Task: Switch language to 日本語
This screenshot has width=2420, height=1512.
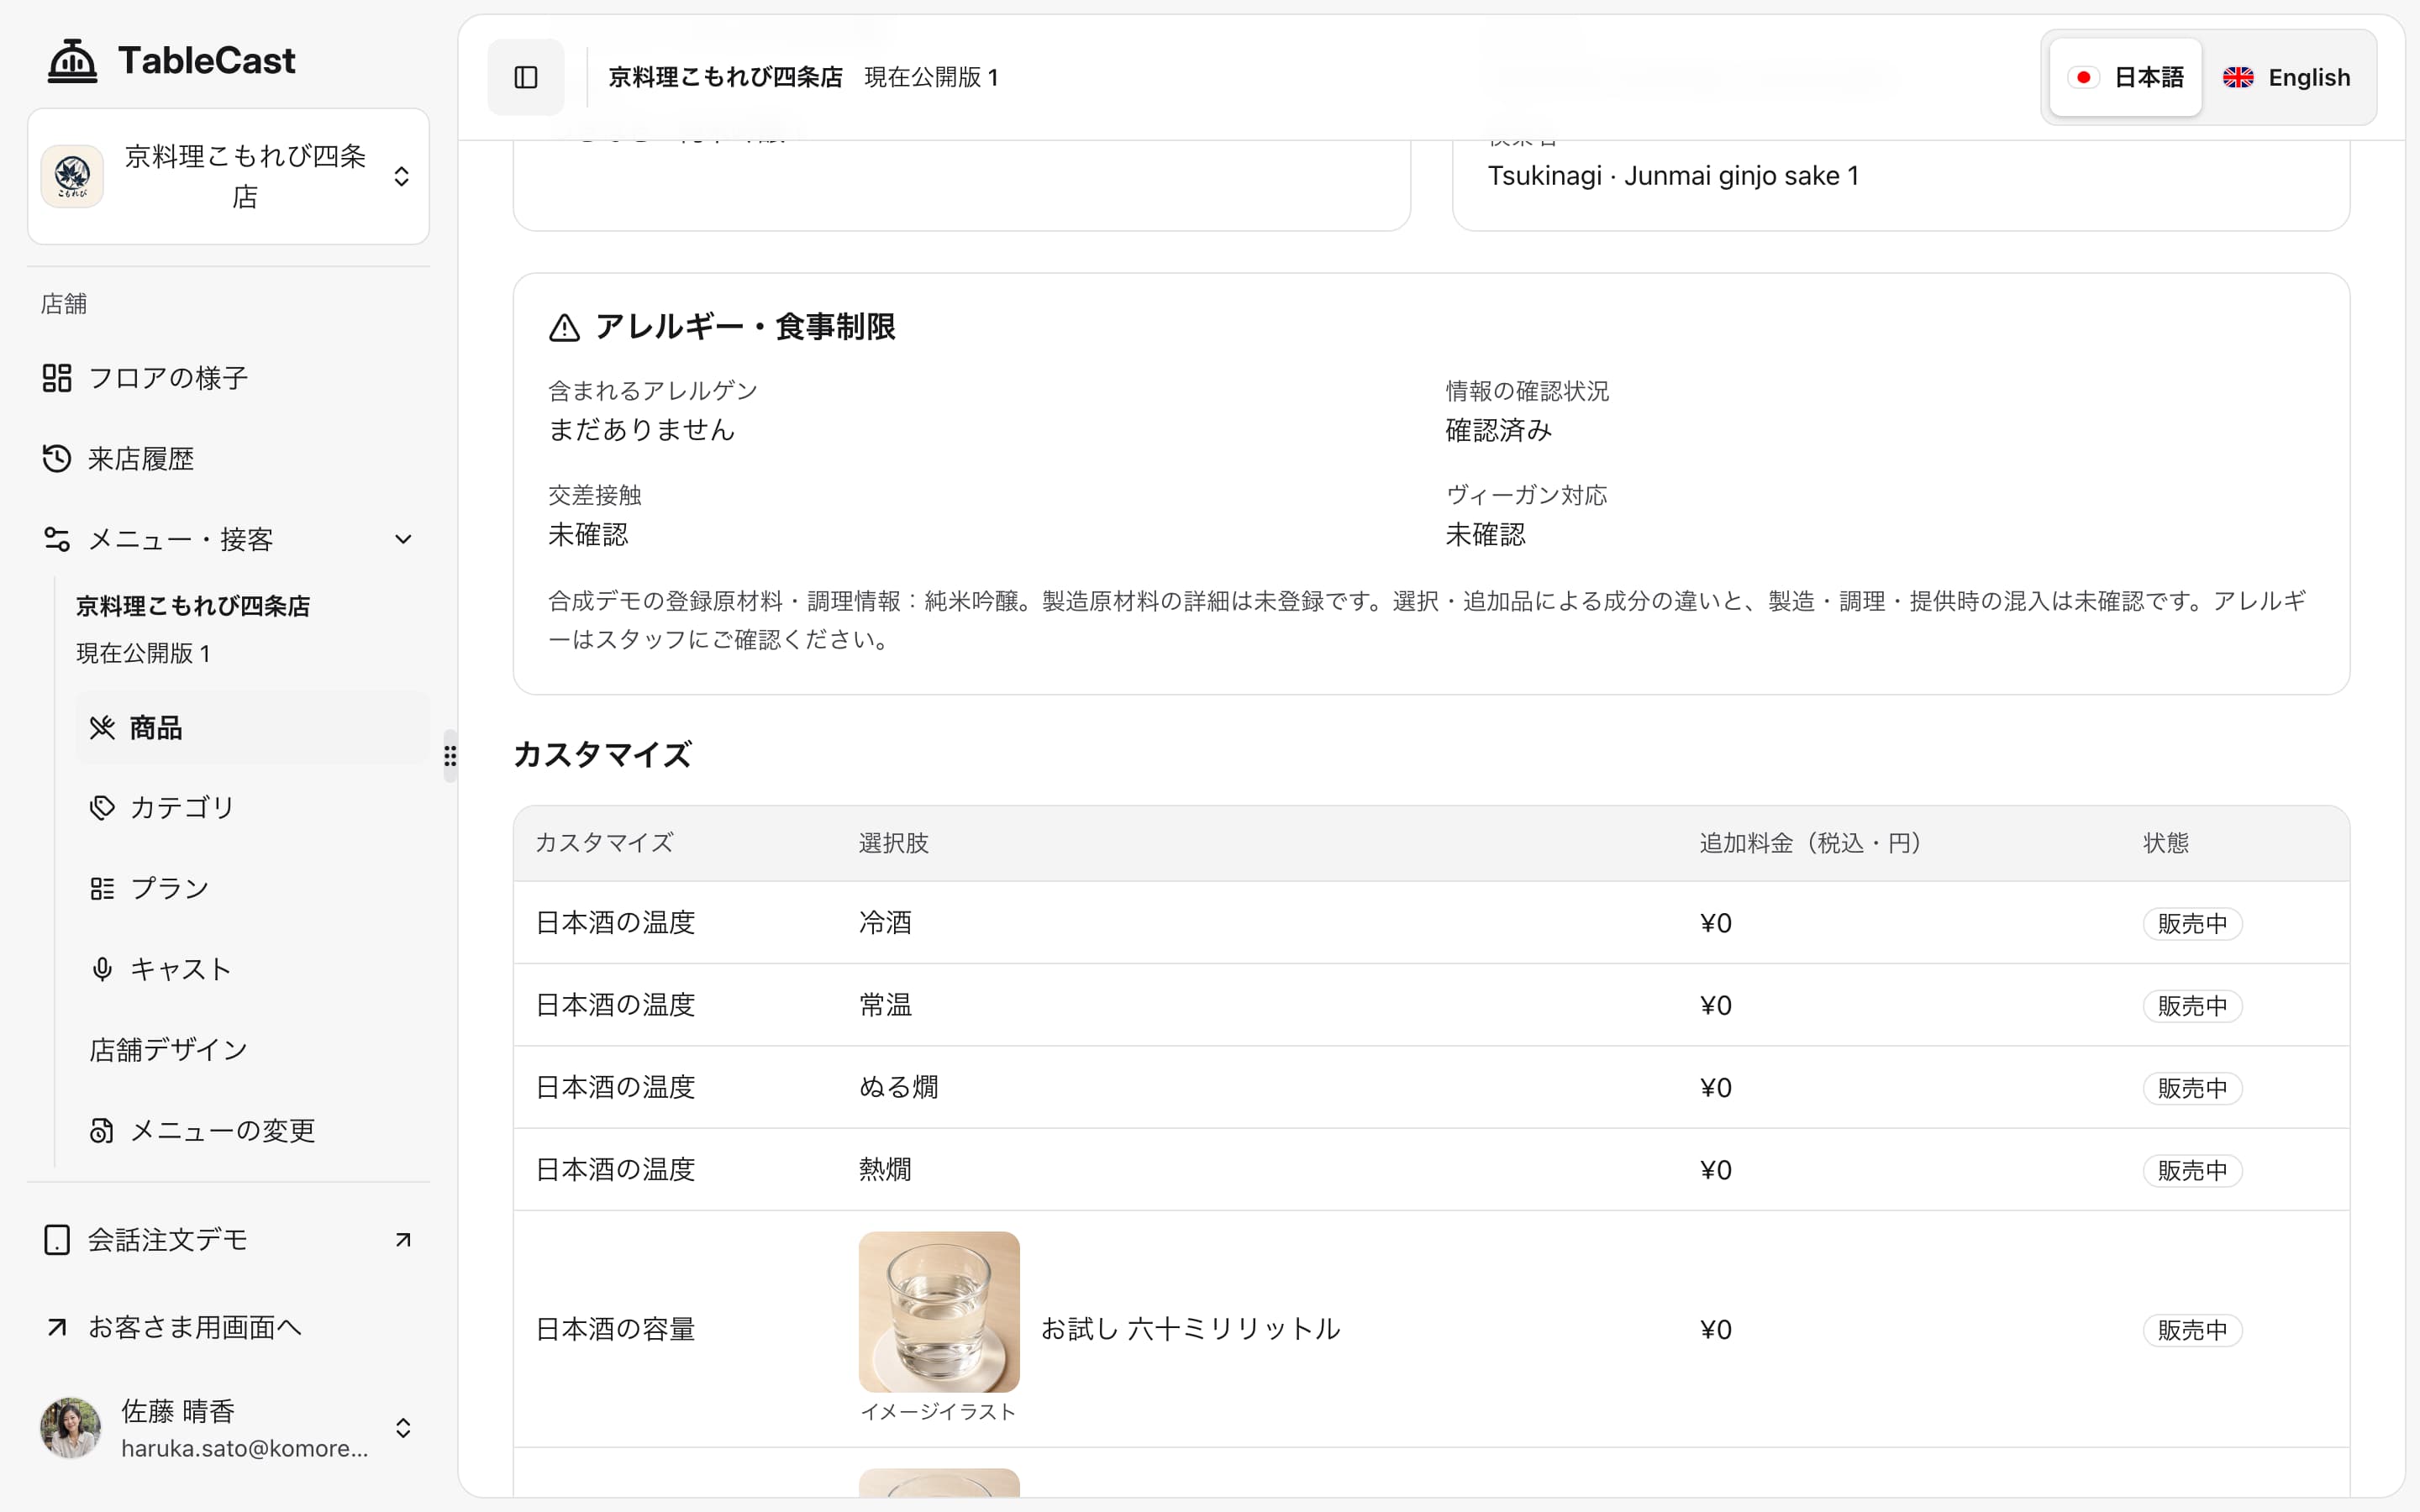Action: [2125, 77]
